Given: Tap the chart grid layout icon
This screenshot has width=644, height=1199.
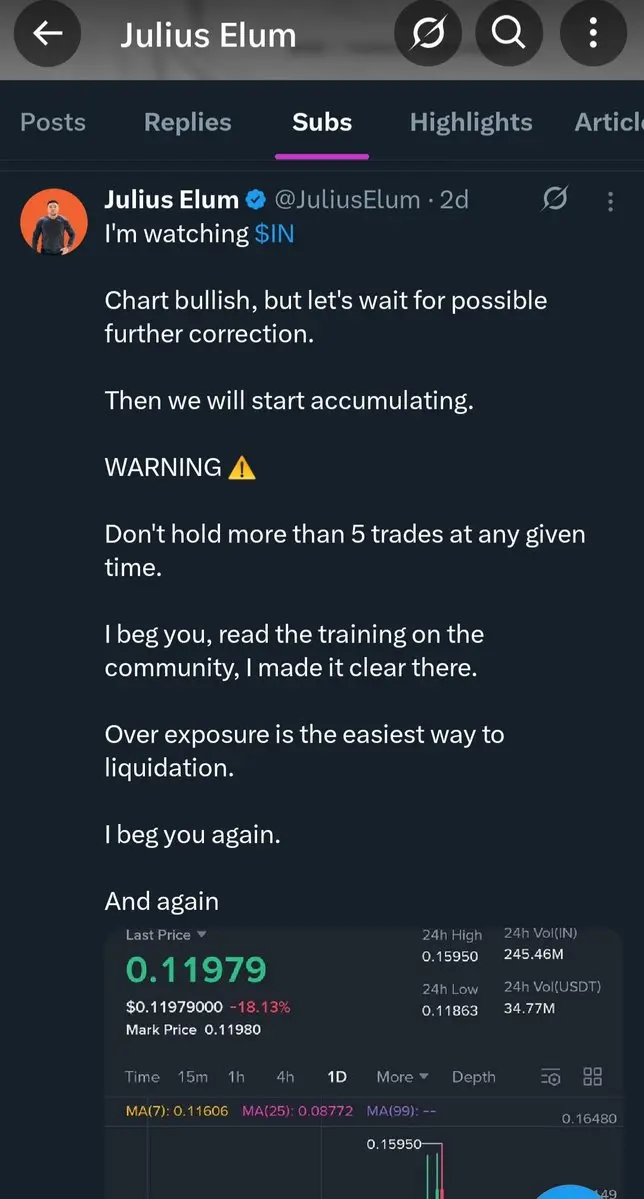Looking at the screenshot, I should (x=593, y=1076).
